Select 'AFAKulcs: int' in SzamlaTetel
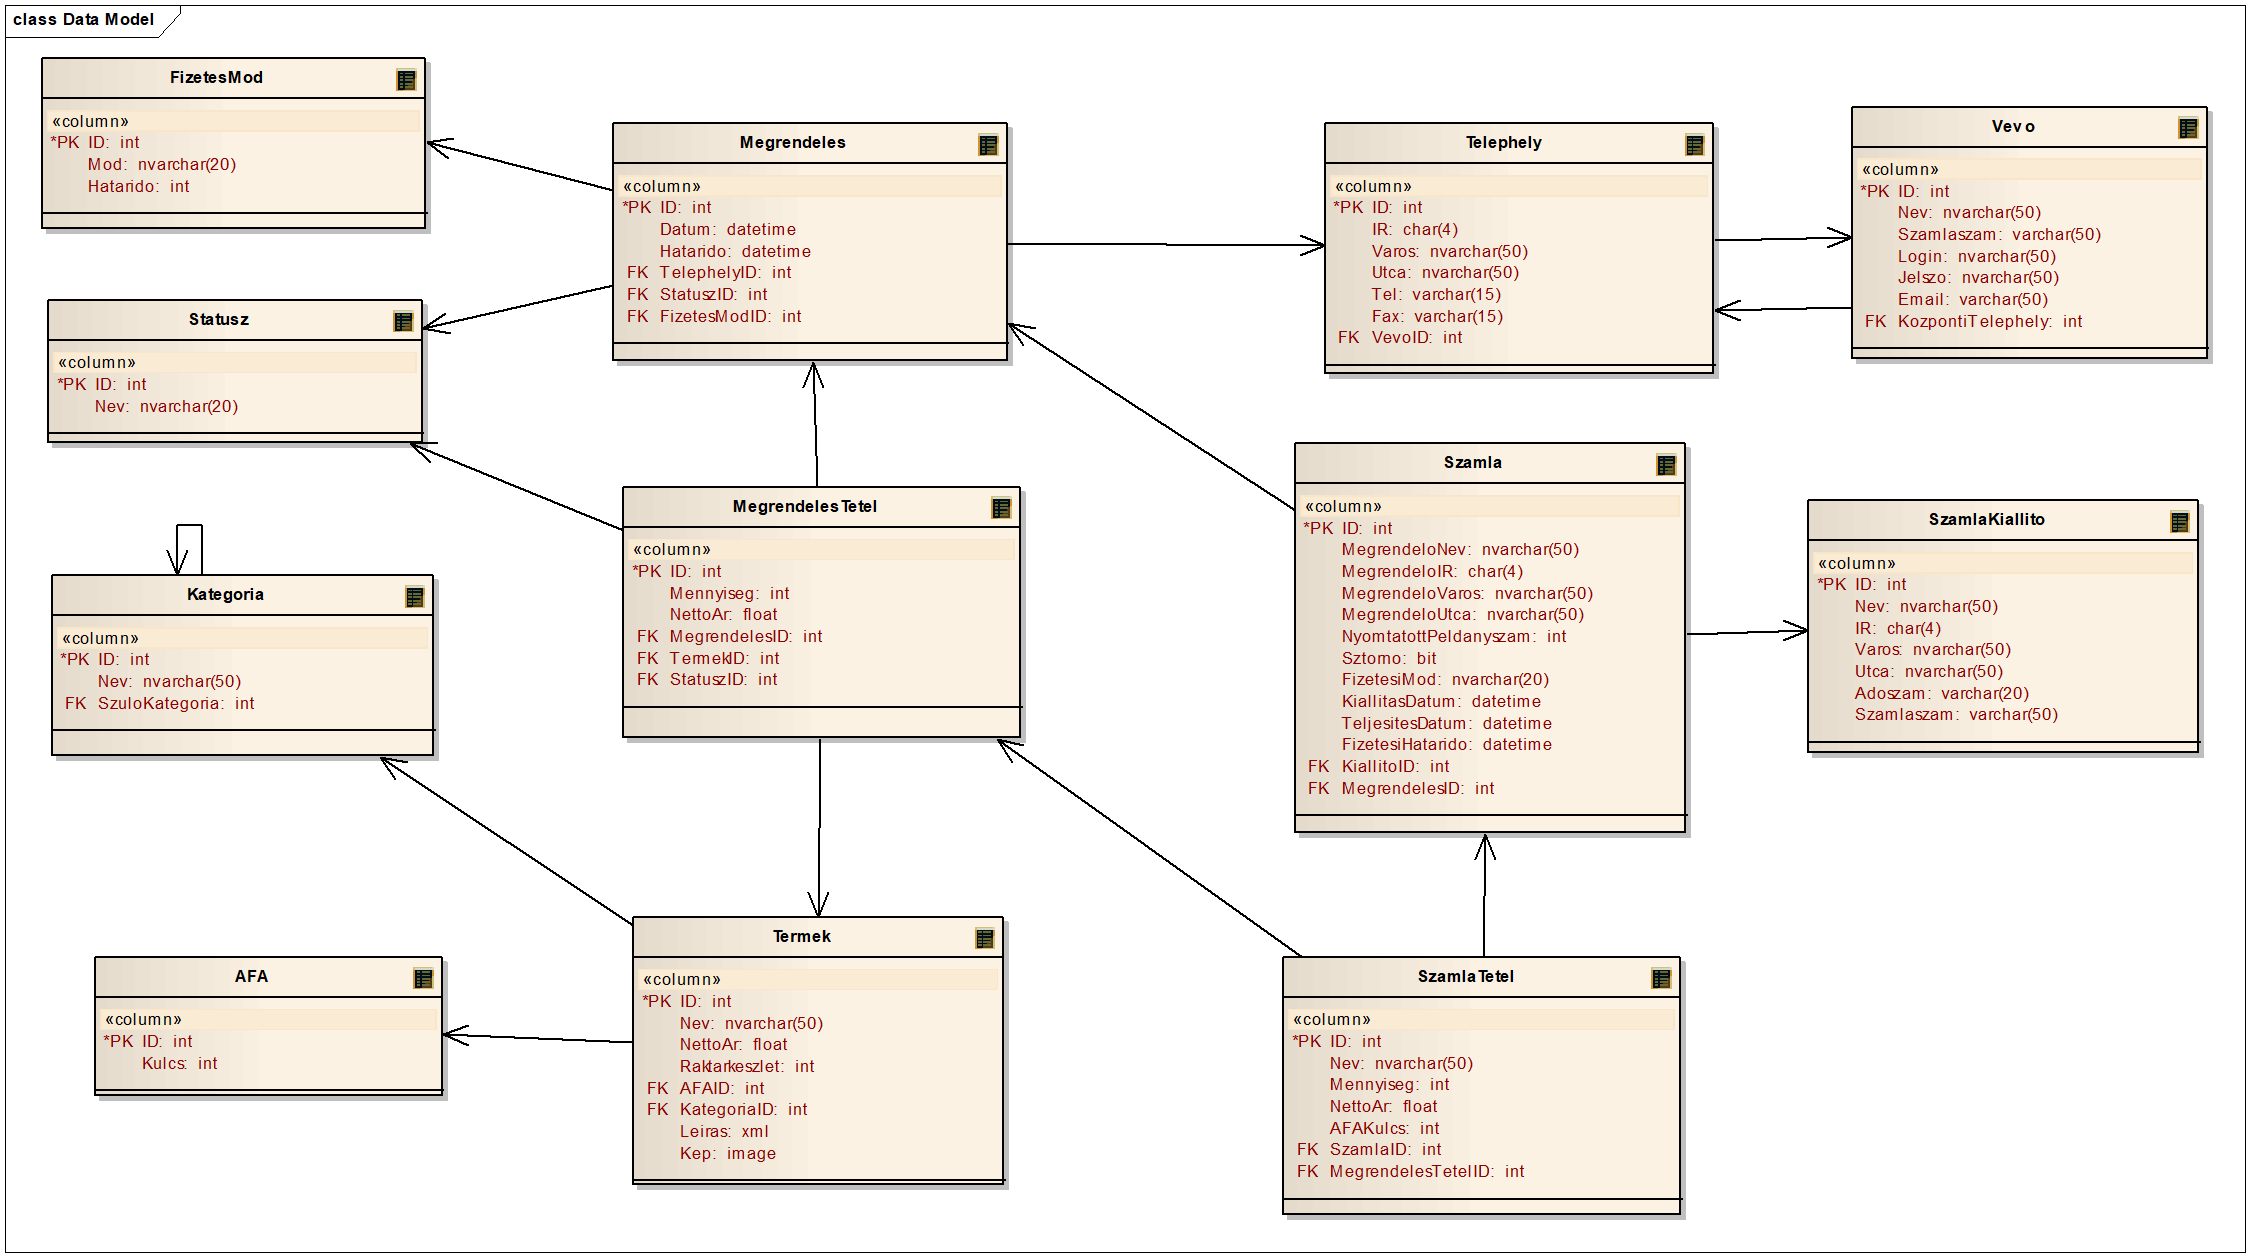The height and width of the screenshot is (1257, 2250). coord(1384,1129)
